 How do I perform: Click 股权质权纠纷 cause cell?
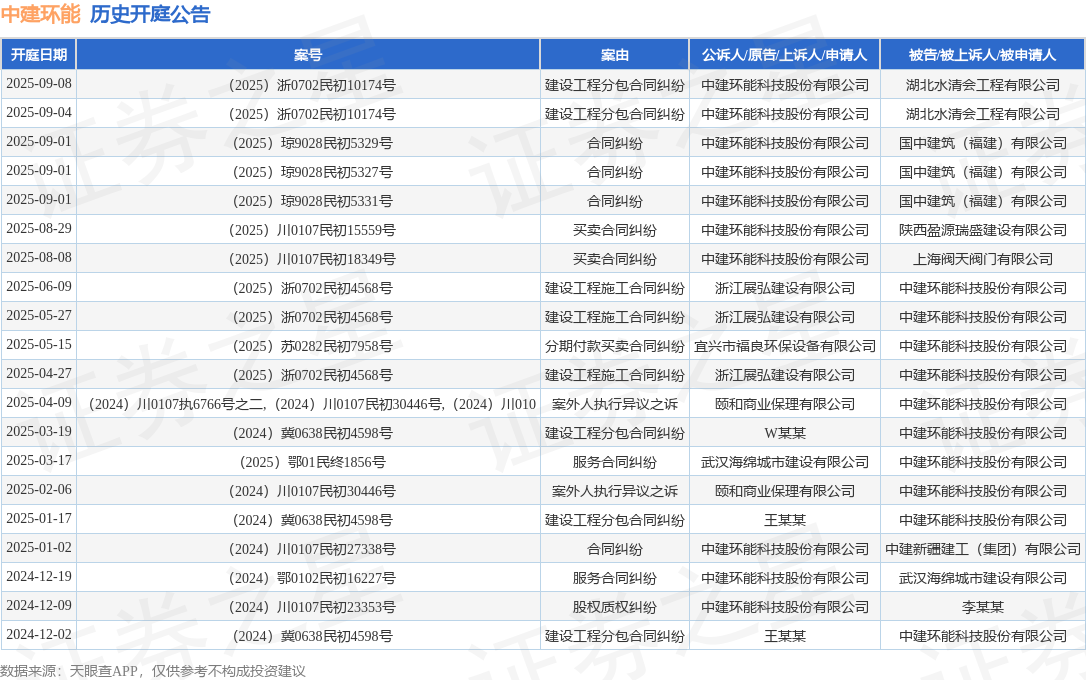[614, 608]
